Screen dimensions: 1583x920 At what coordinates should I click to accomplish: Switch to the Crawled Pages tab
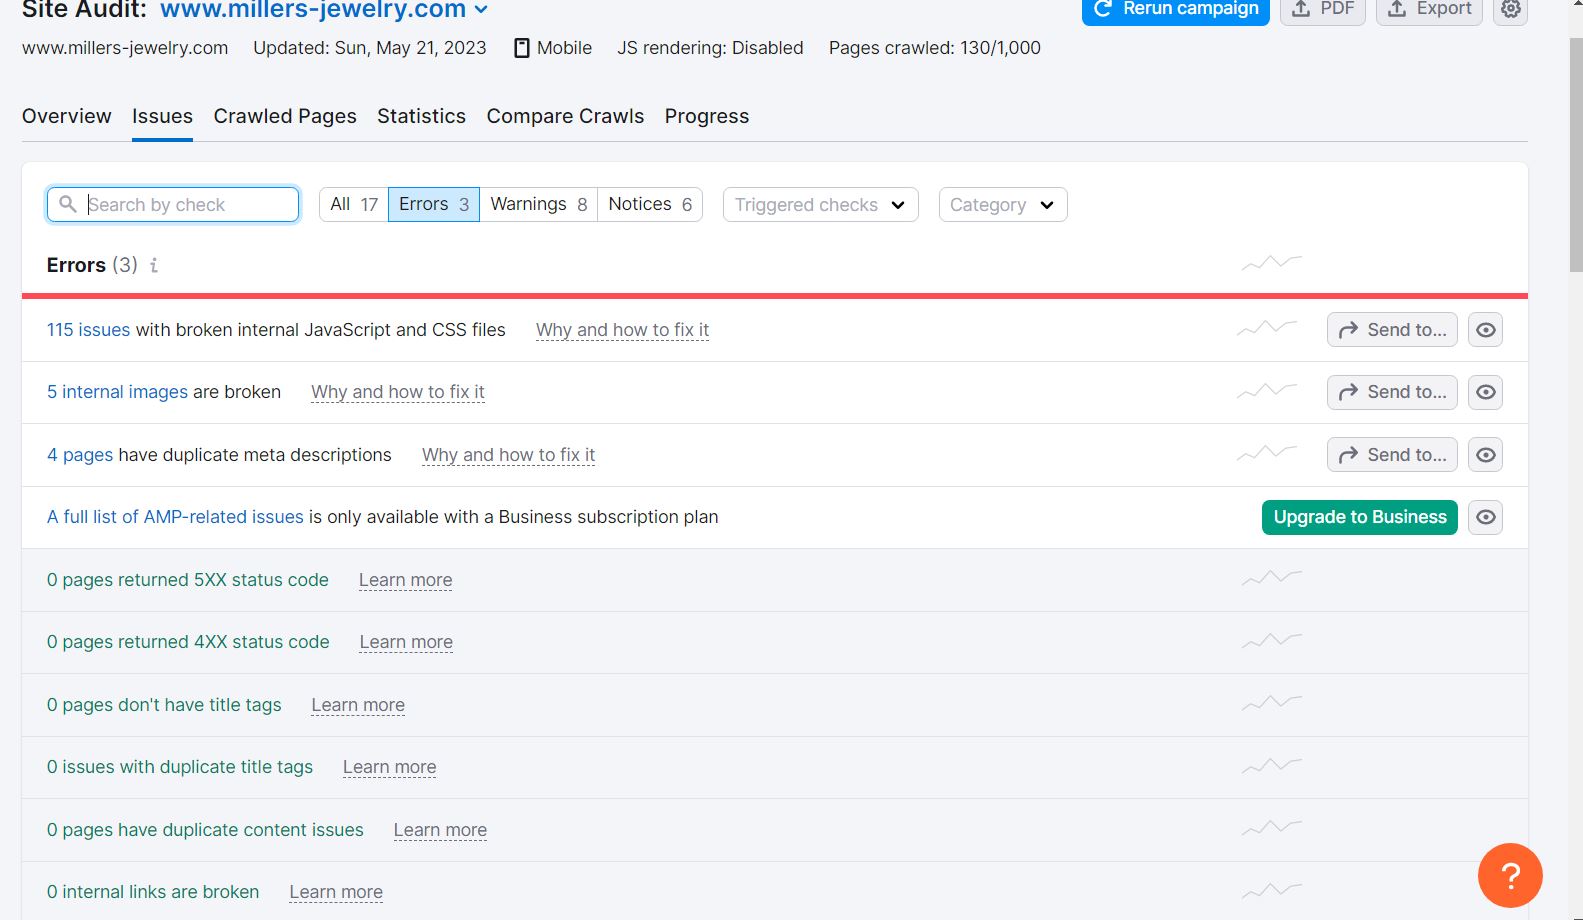pos(285,116)
